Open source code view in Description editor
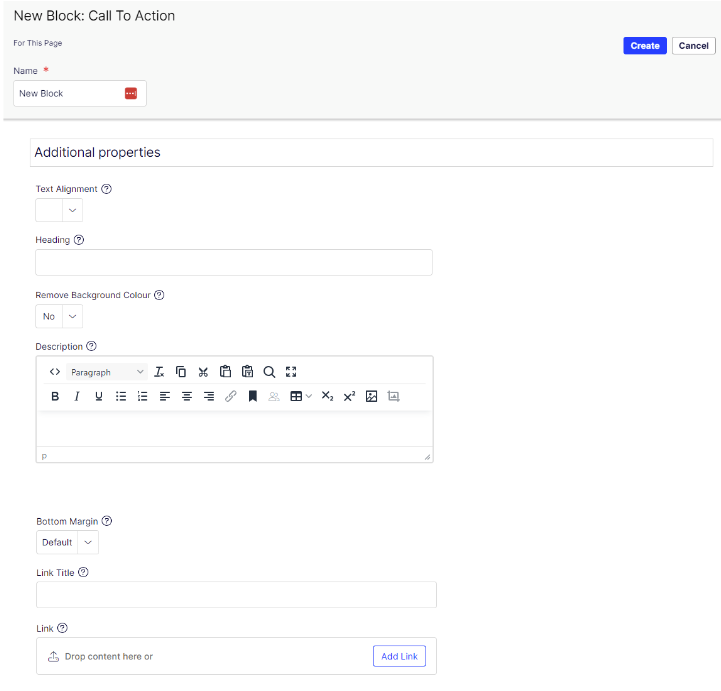 pos(55,372)
